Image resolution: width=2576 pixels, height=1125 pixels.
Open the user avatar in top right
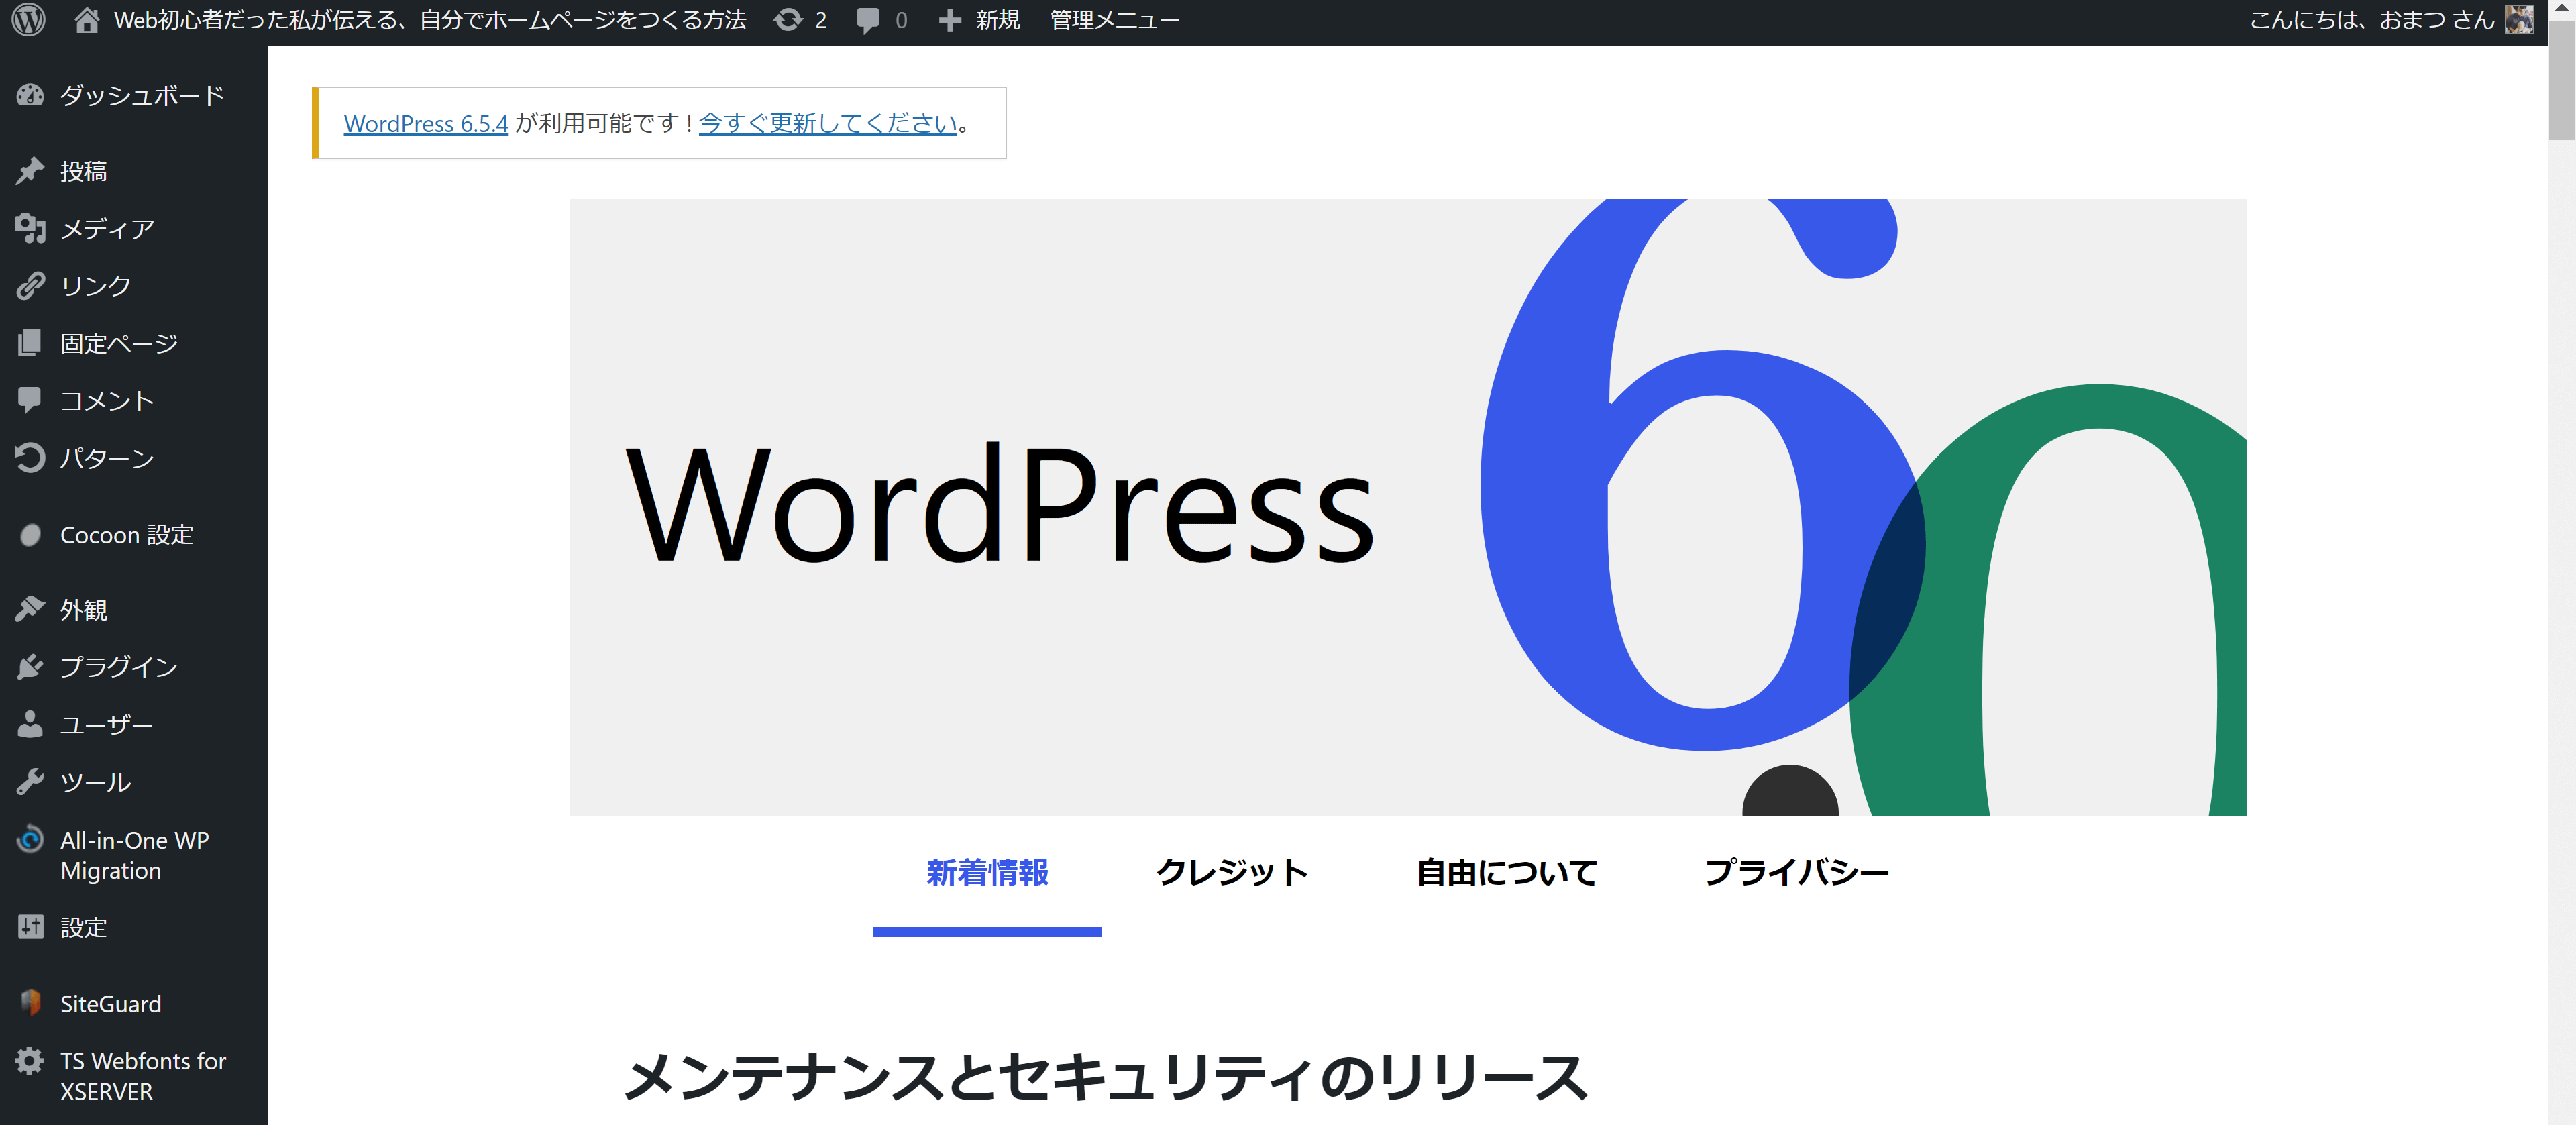2519,20
